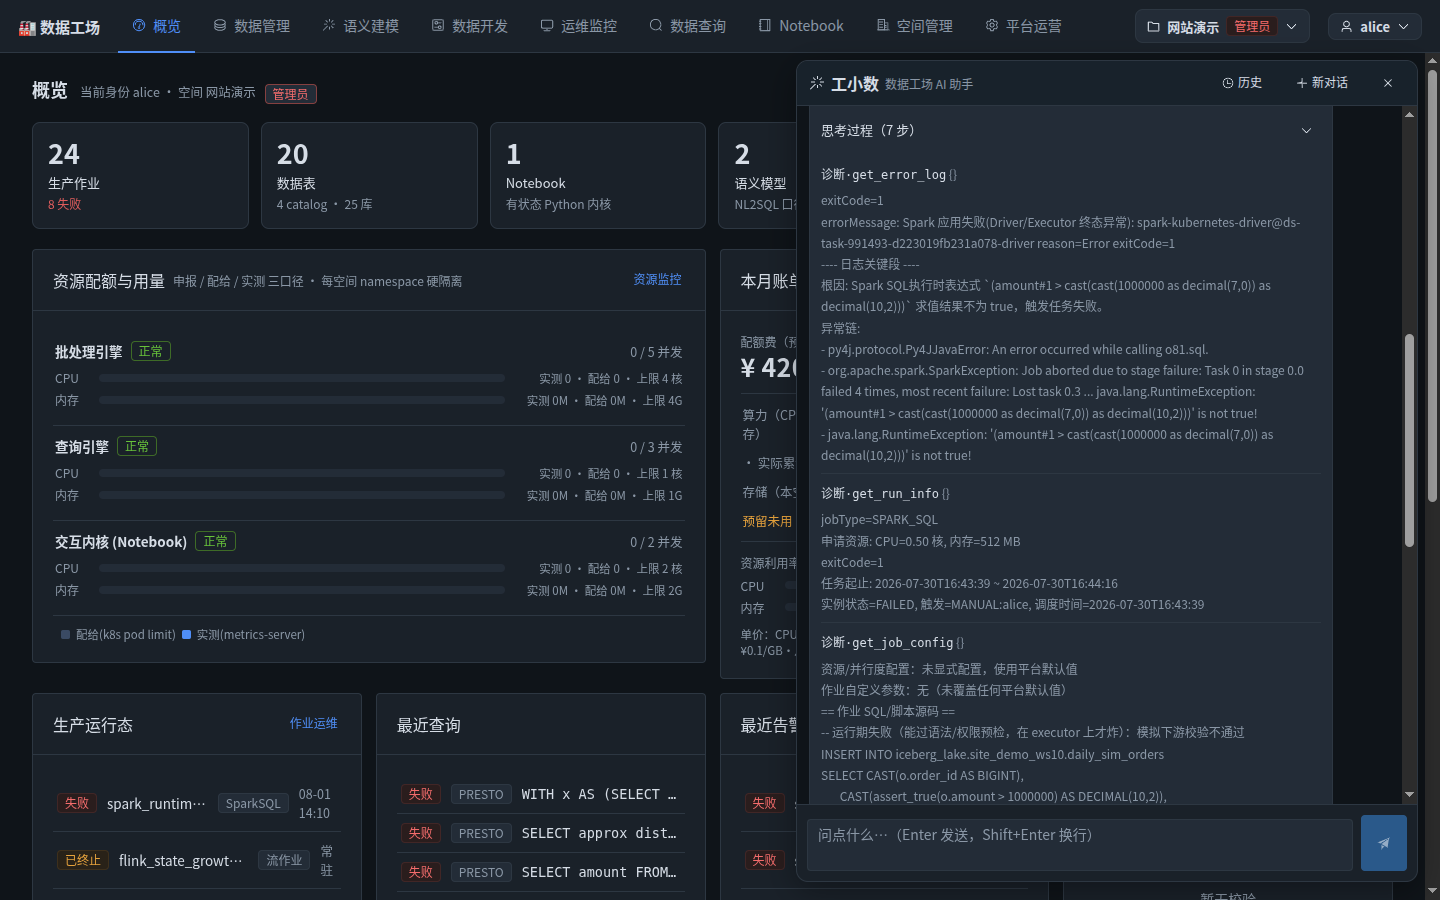The width and height of the screenshot is (1440, 900).
Task: Go to 语义建模 section
Action: coord(361,26)
